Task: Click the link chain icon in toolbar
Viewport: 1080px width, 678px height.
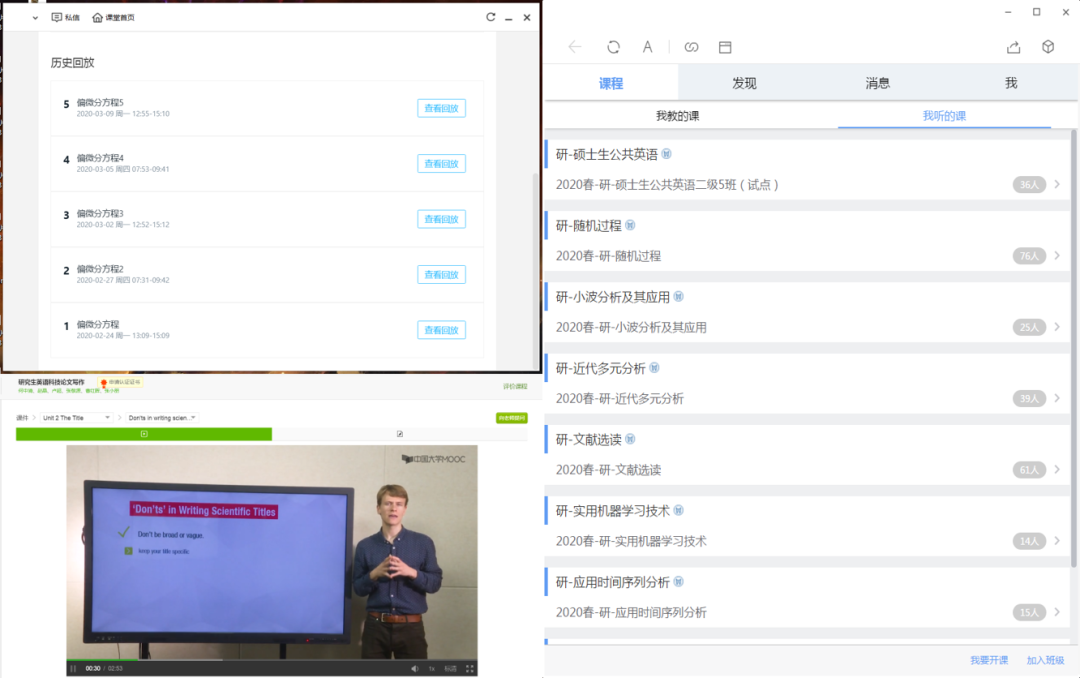Action: (x=691, y=47)
